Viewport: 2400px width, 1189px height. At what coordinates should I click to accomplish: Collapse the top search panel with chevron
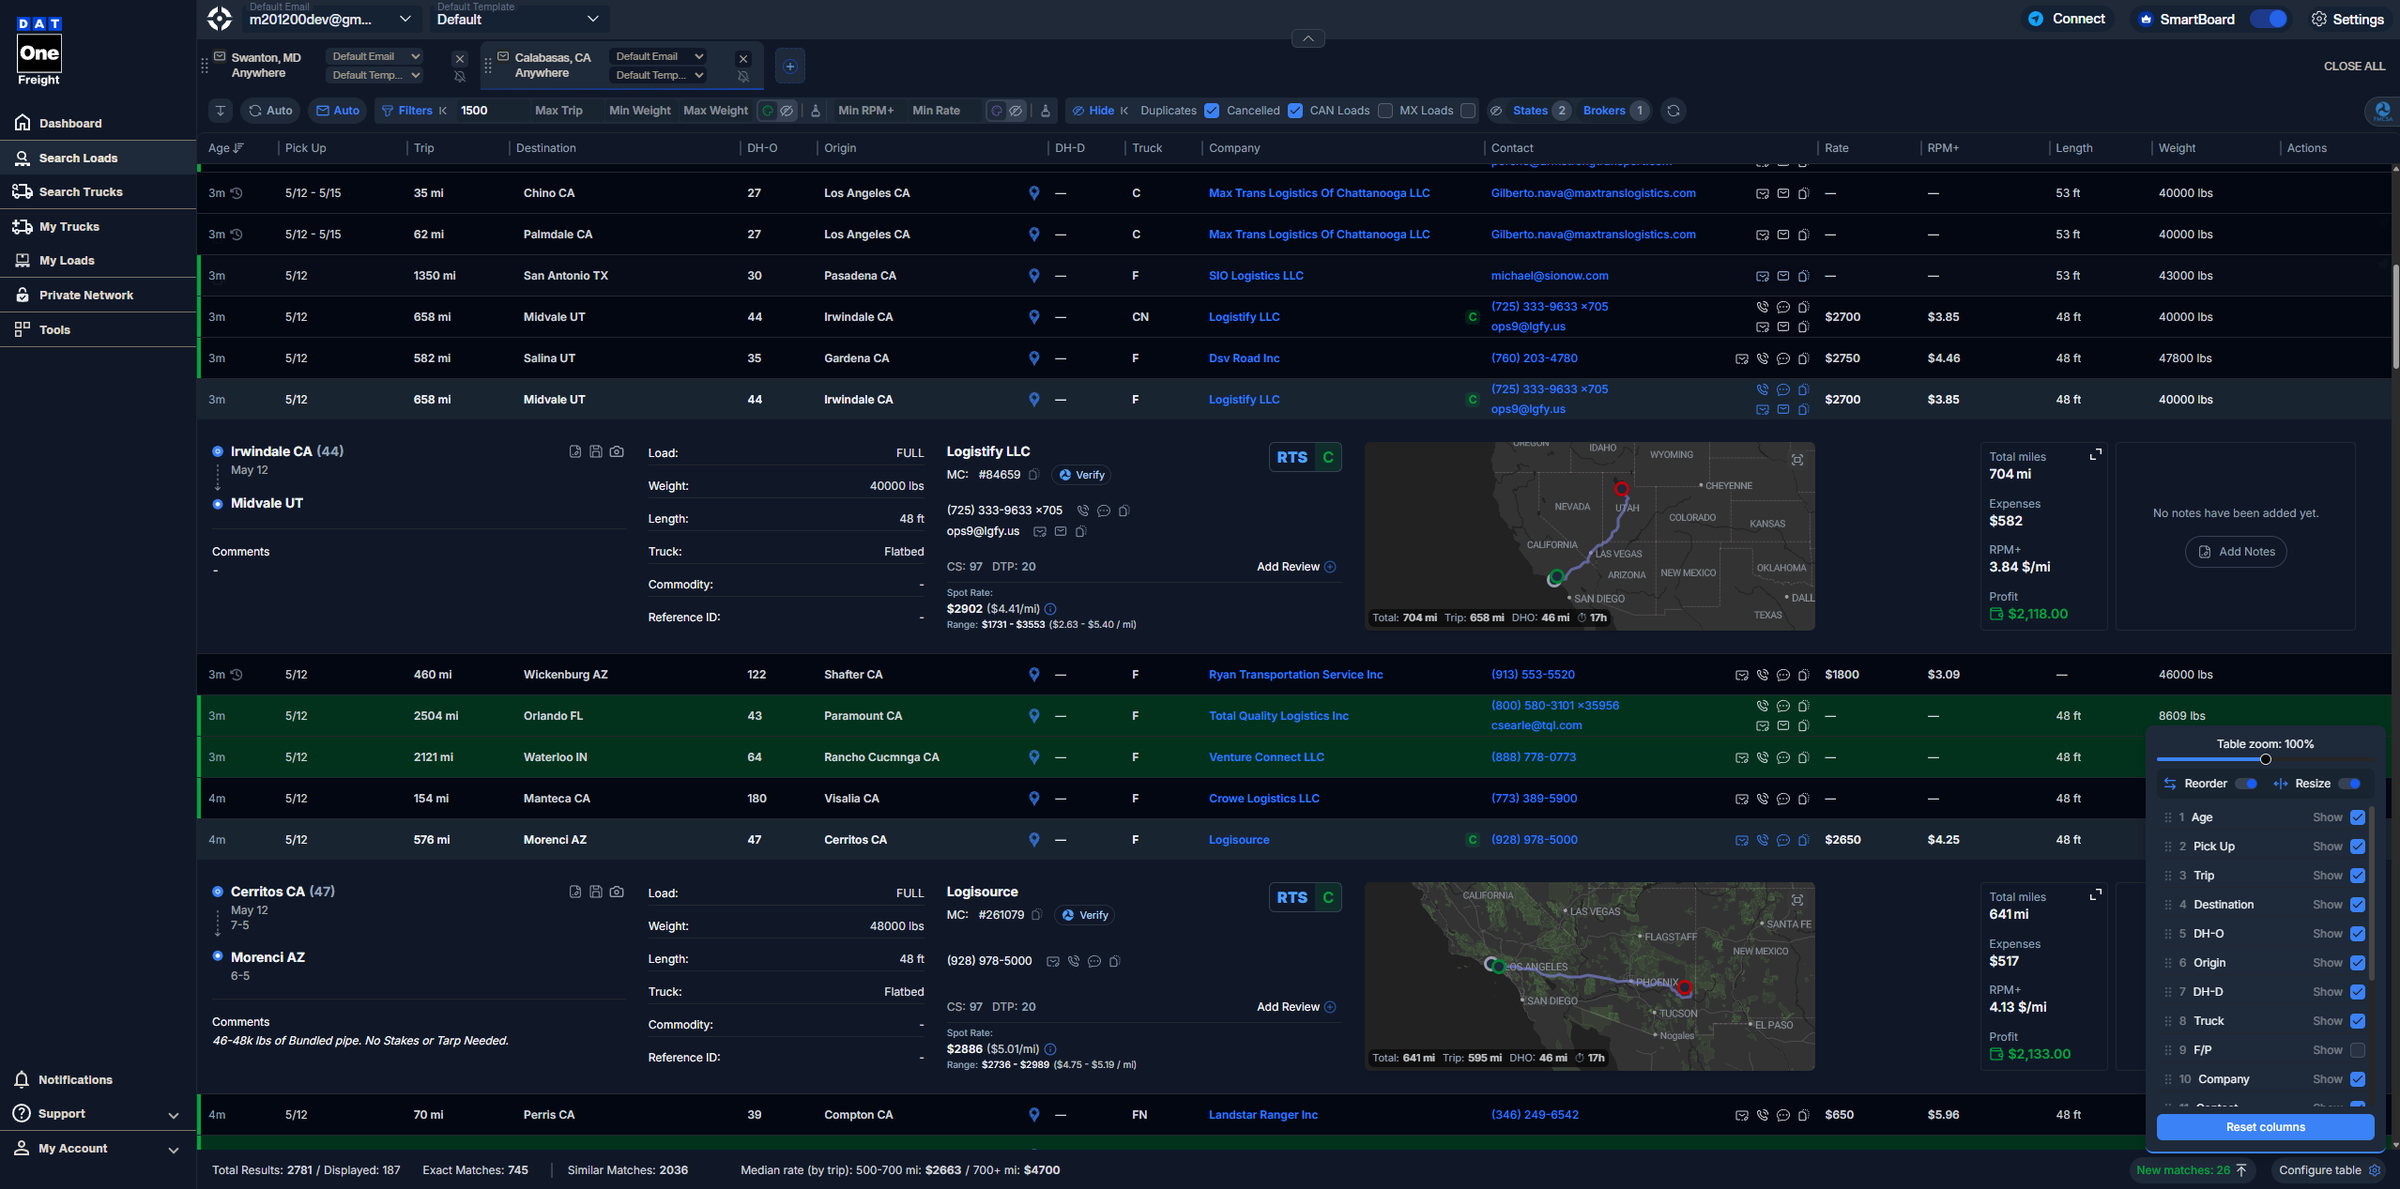[x=1308, y=38]
